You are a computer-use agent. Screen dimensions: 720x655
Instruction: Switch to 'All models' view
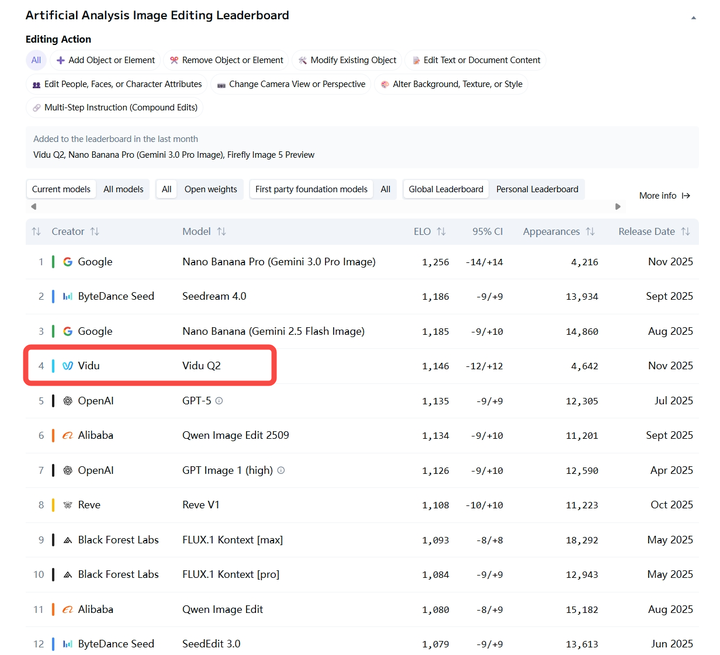(123, 189)
